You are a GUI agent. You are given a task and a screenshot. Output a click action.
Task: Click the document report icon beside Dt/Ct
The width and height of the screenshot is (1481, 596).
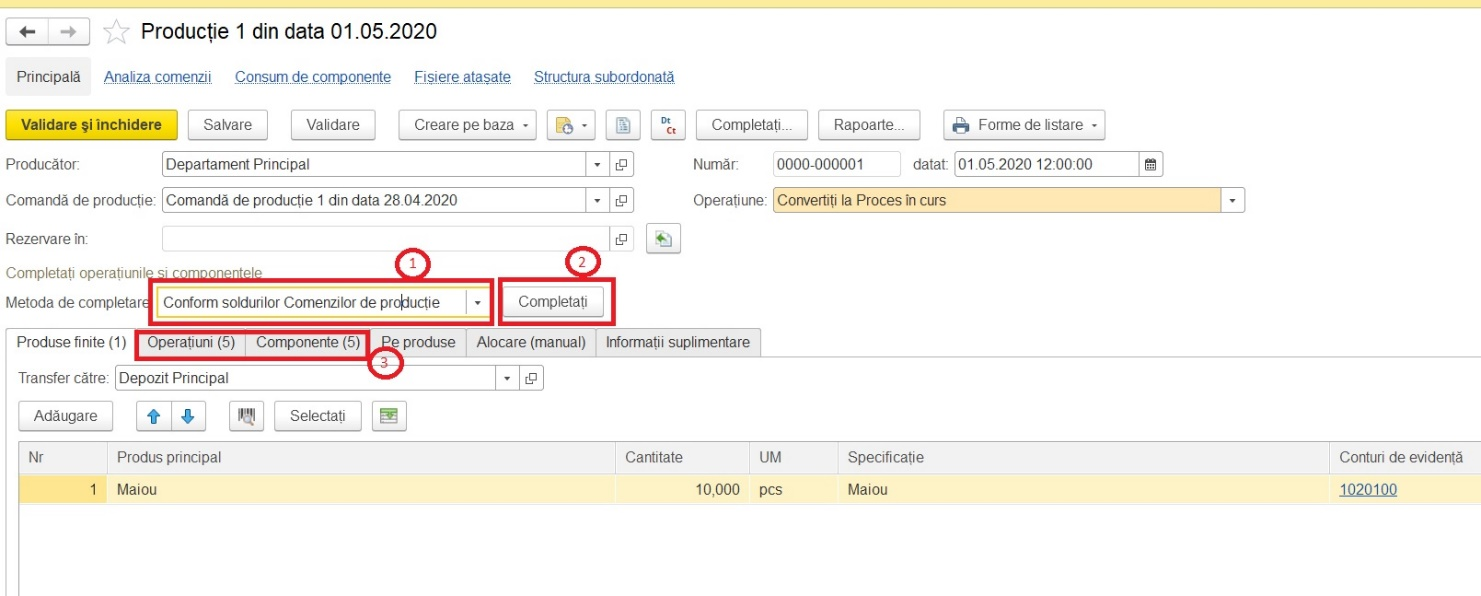[x=623, y=125]
